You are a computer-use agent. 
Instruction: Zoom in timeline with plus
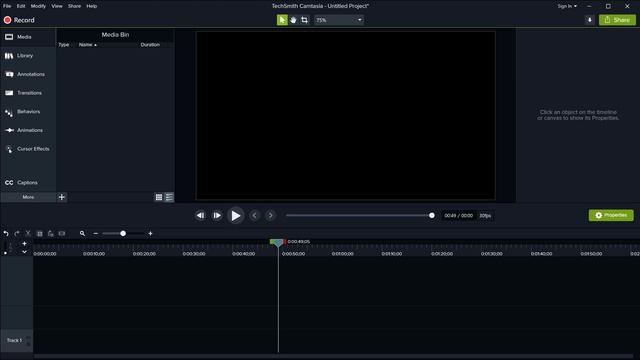(150, 233)
